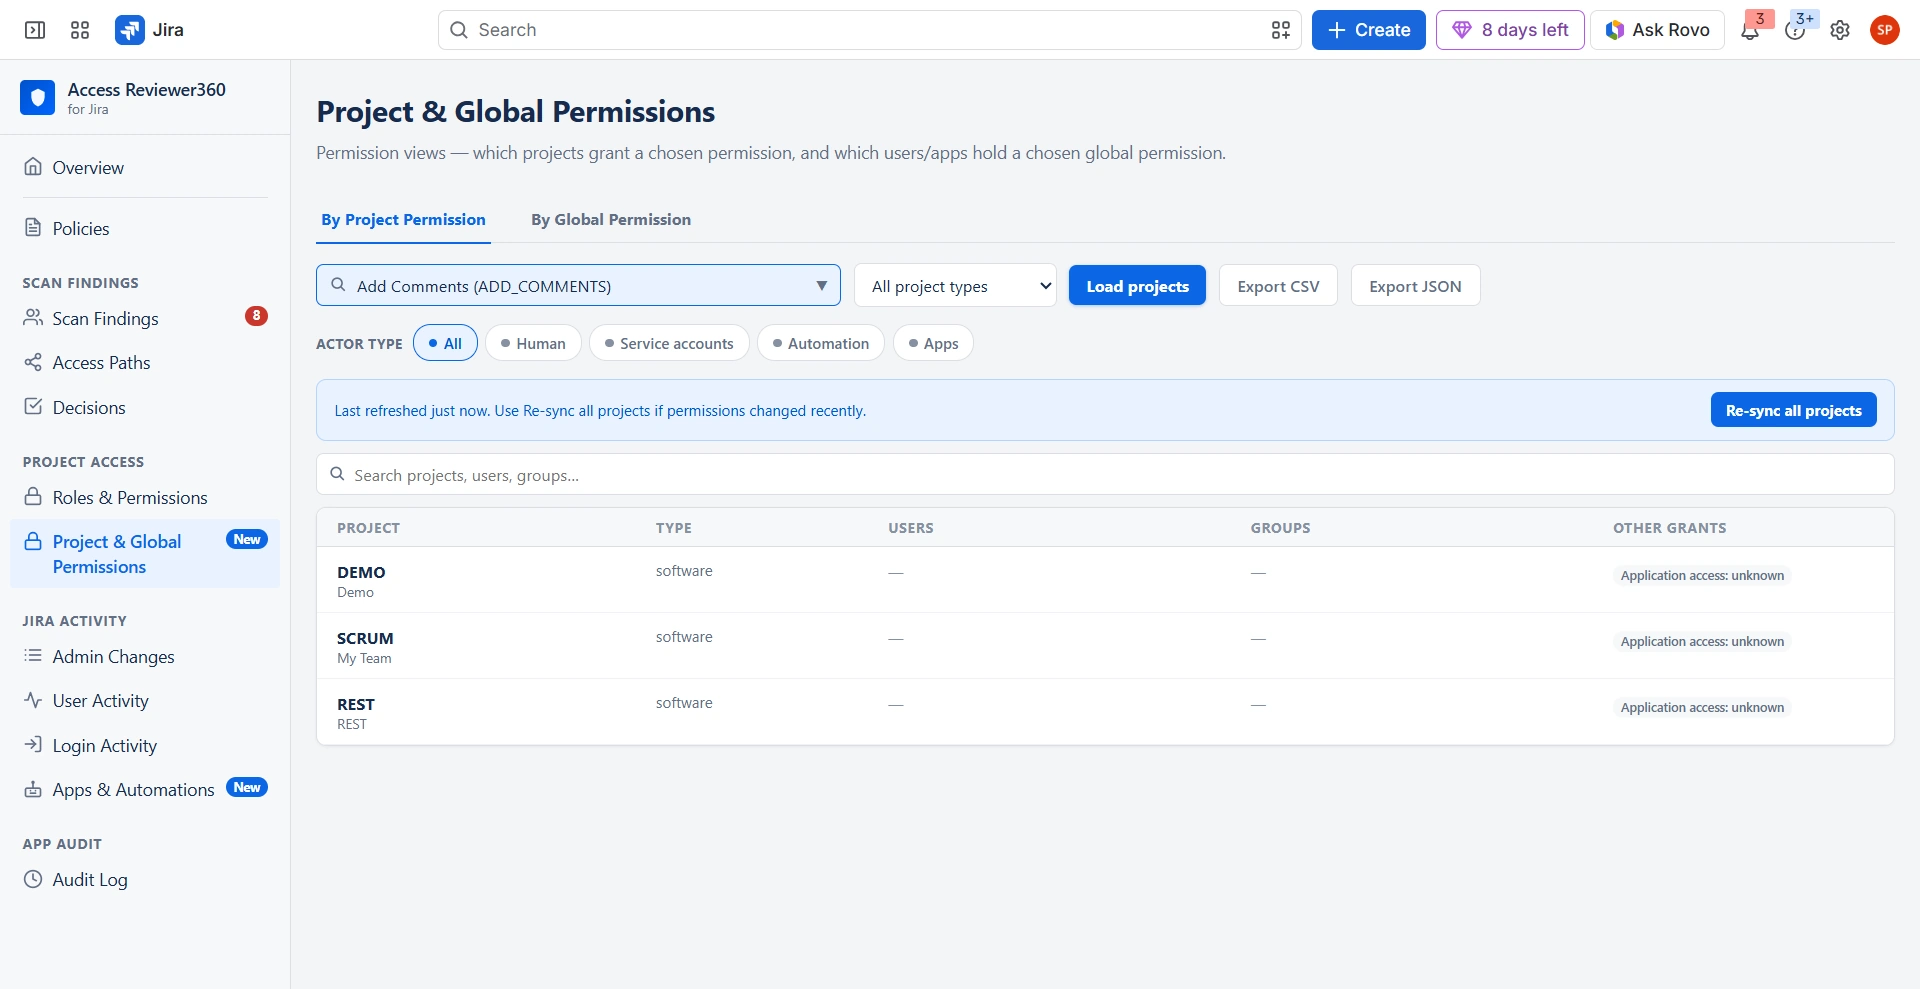
Task: Open Ask Rovo
Action: click(x=1657, y=30)
